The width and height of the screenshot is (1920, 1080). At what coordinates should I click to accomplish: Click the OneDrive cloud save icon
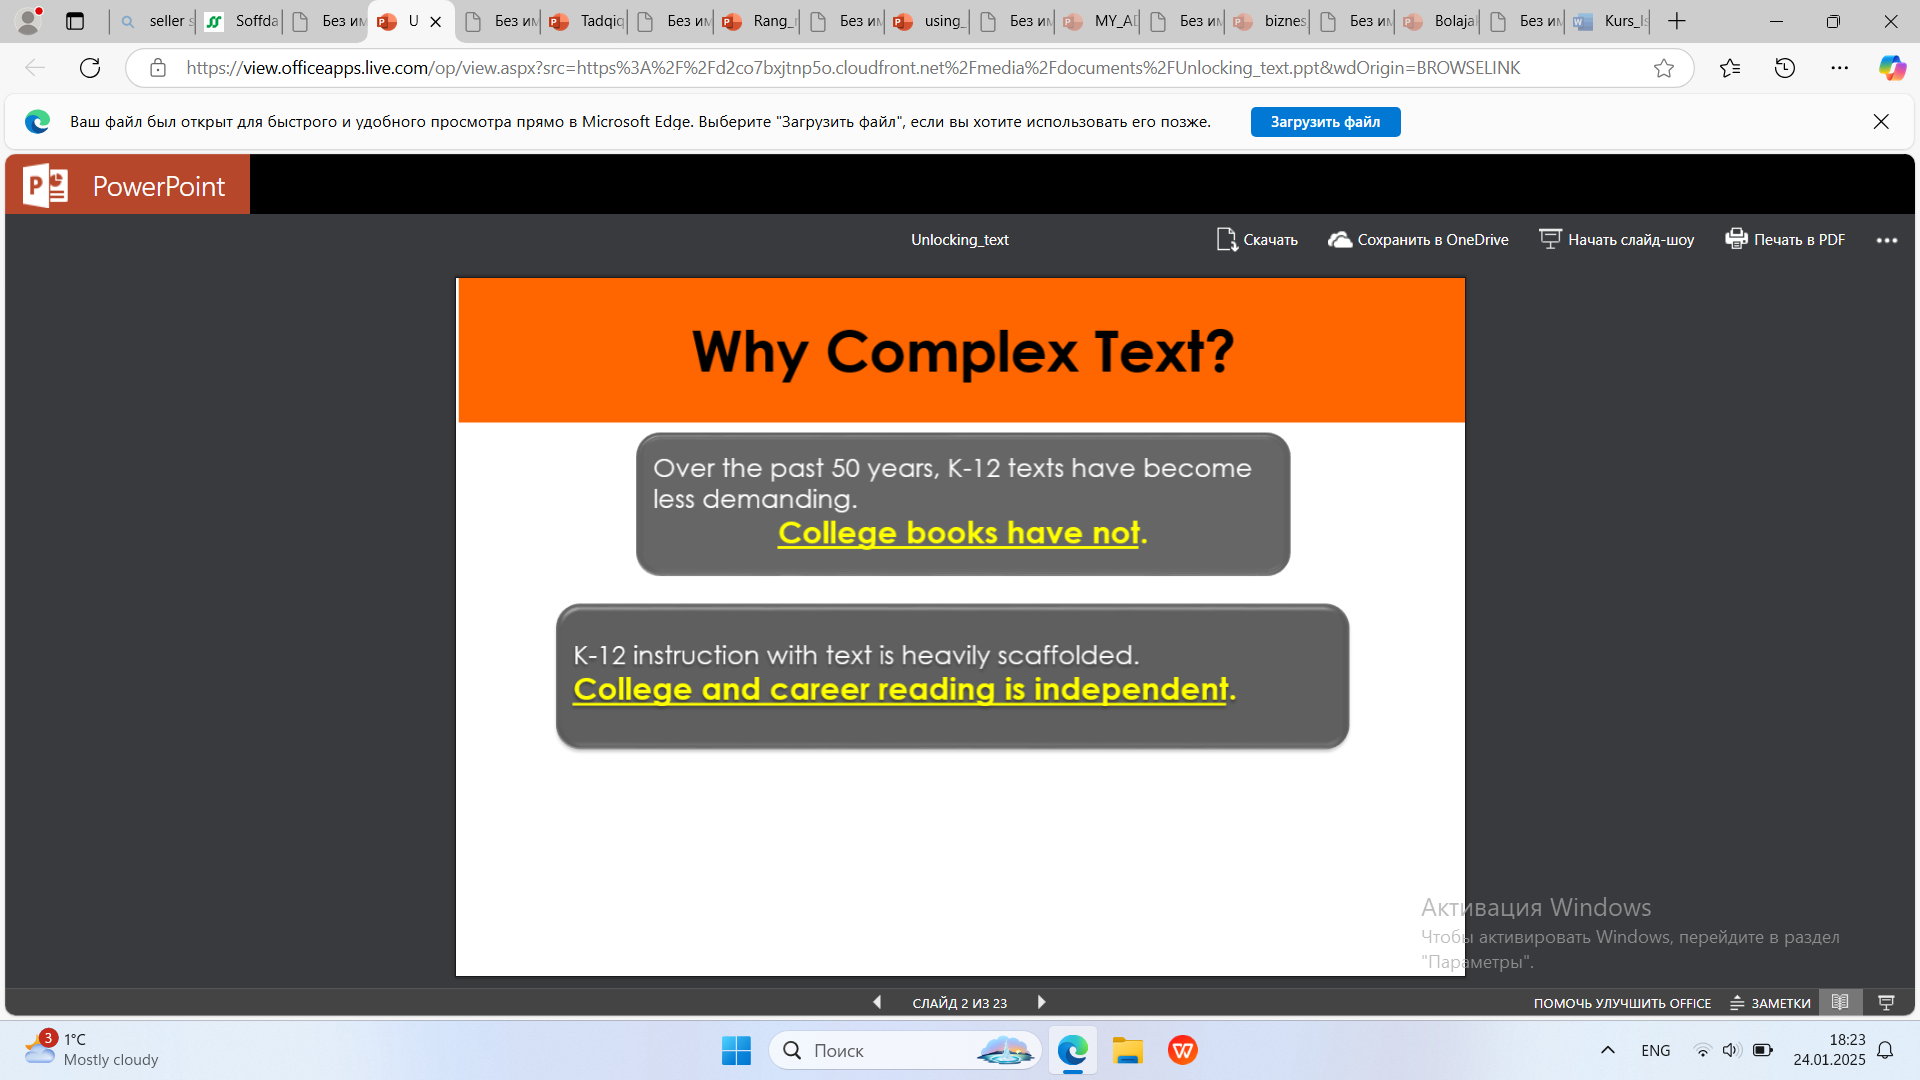tap(1340, 239)
